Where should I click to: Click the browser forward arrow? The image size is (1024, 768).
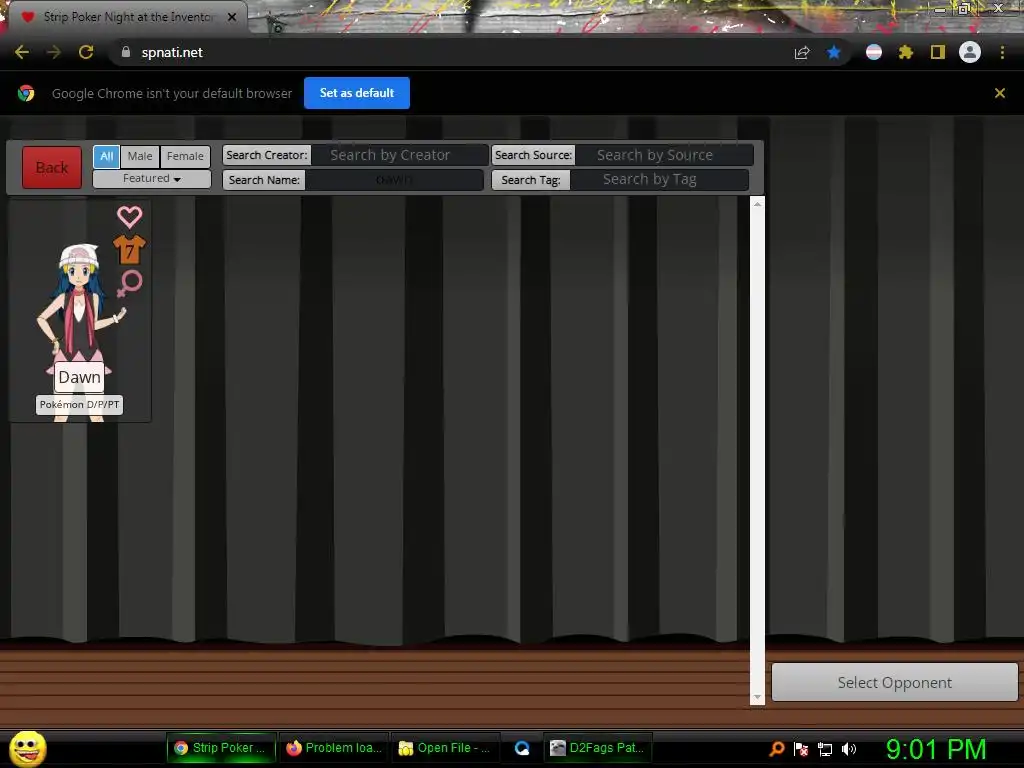pos(54,52)
